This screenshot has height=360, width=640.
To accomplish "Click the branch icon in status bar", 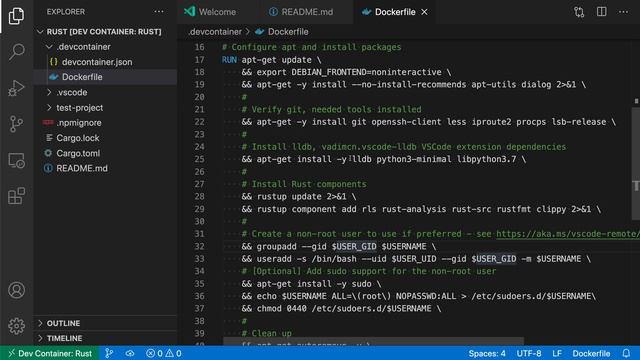I will [x=109, y=353].
